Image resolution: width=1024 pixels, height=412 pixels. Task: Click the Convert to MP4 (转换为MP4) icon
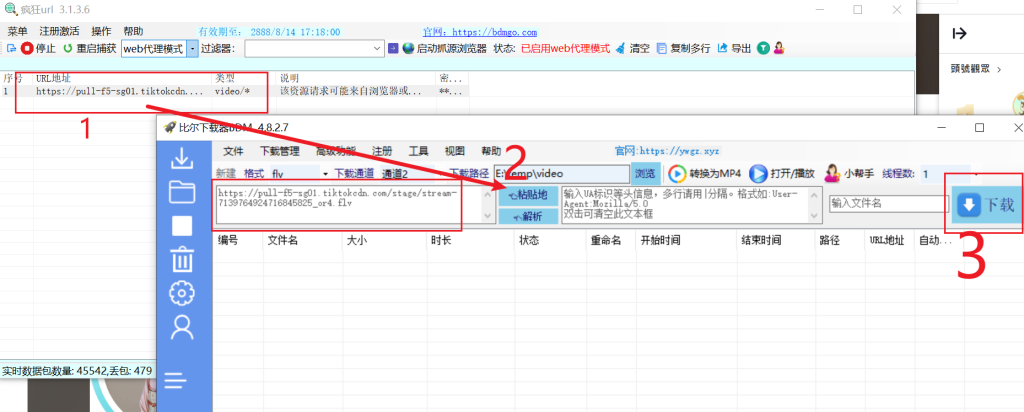click(677, 173)
